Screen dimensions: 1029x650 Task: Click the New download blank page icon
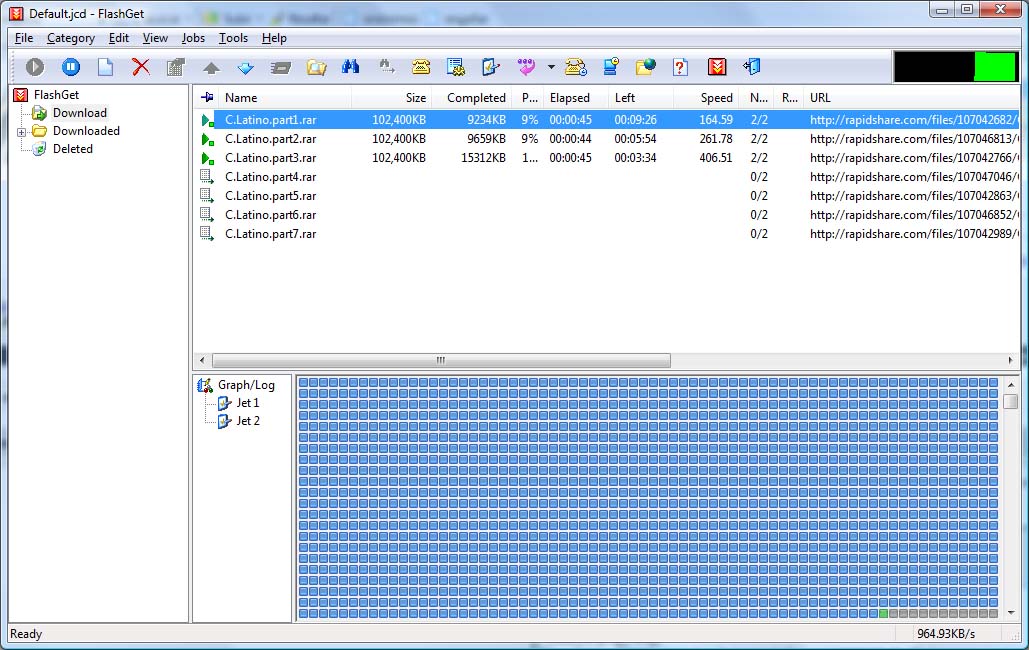click(x=105, y=67)
